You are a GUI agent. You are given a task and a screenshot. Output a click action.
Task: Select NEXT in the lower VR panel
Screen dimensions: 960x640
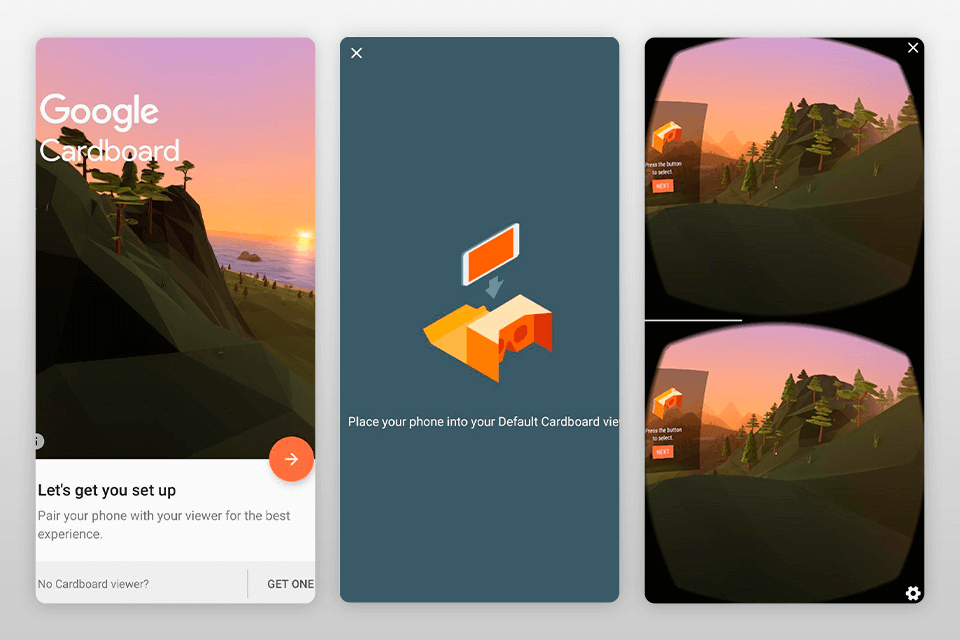tap(663, 451)
